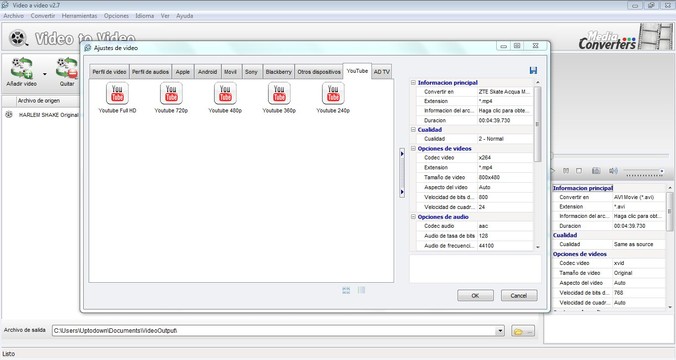Click lower arrow on dialog panel splitter

(x=402, y=192)
